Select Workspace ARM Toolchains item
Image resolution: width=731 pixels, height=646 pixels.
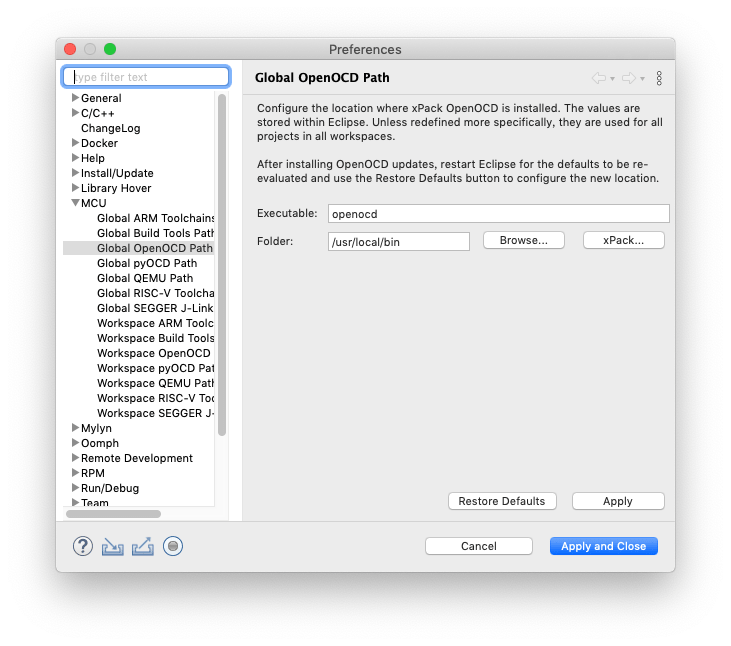pyautogui.click(x=155, y=323)
